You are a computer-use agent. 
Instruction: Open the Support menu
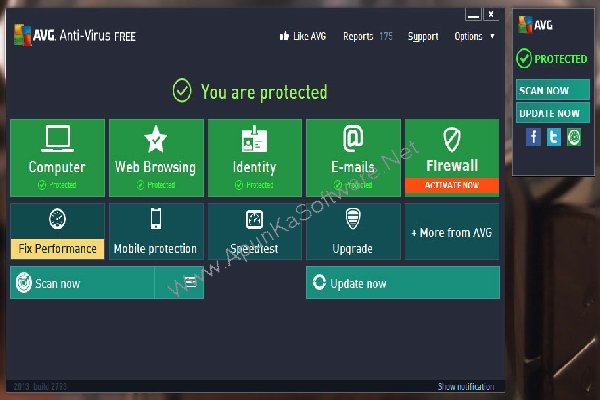423,36
